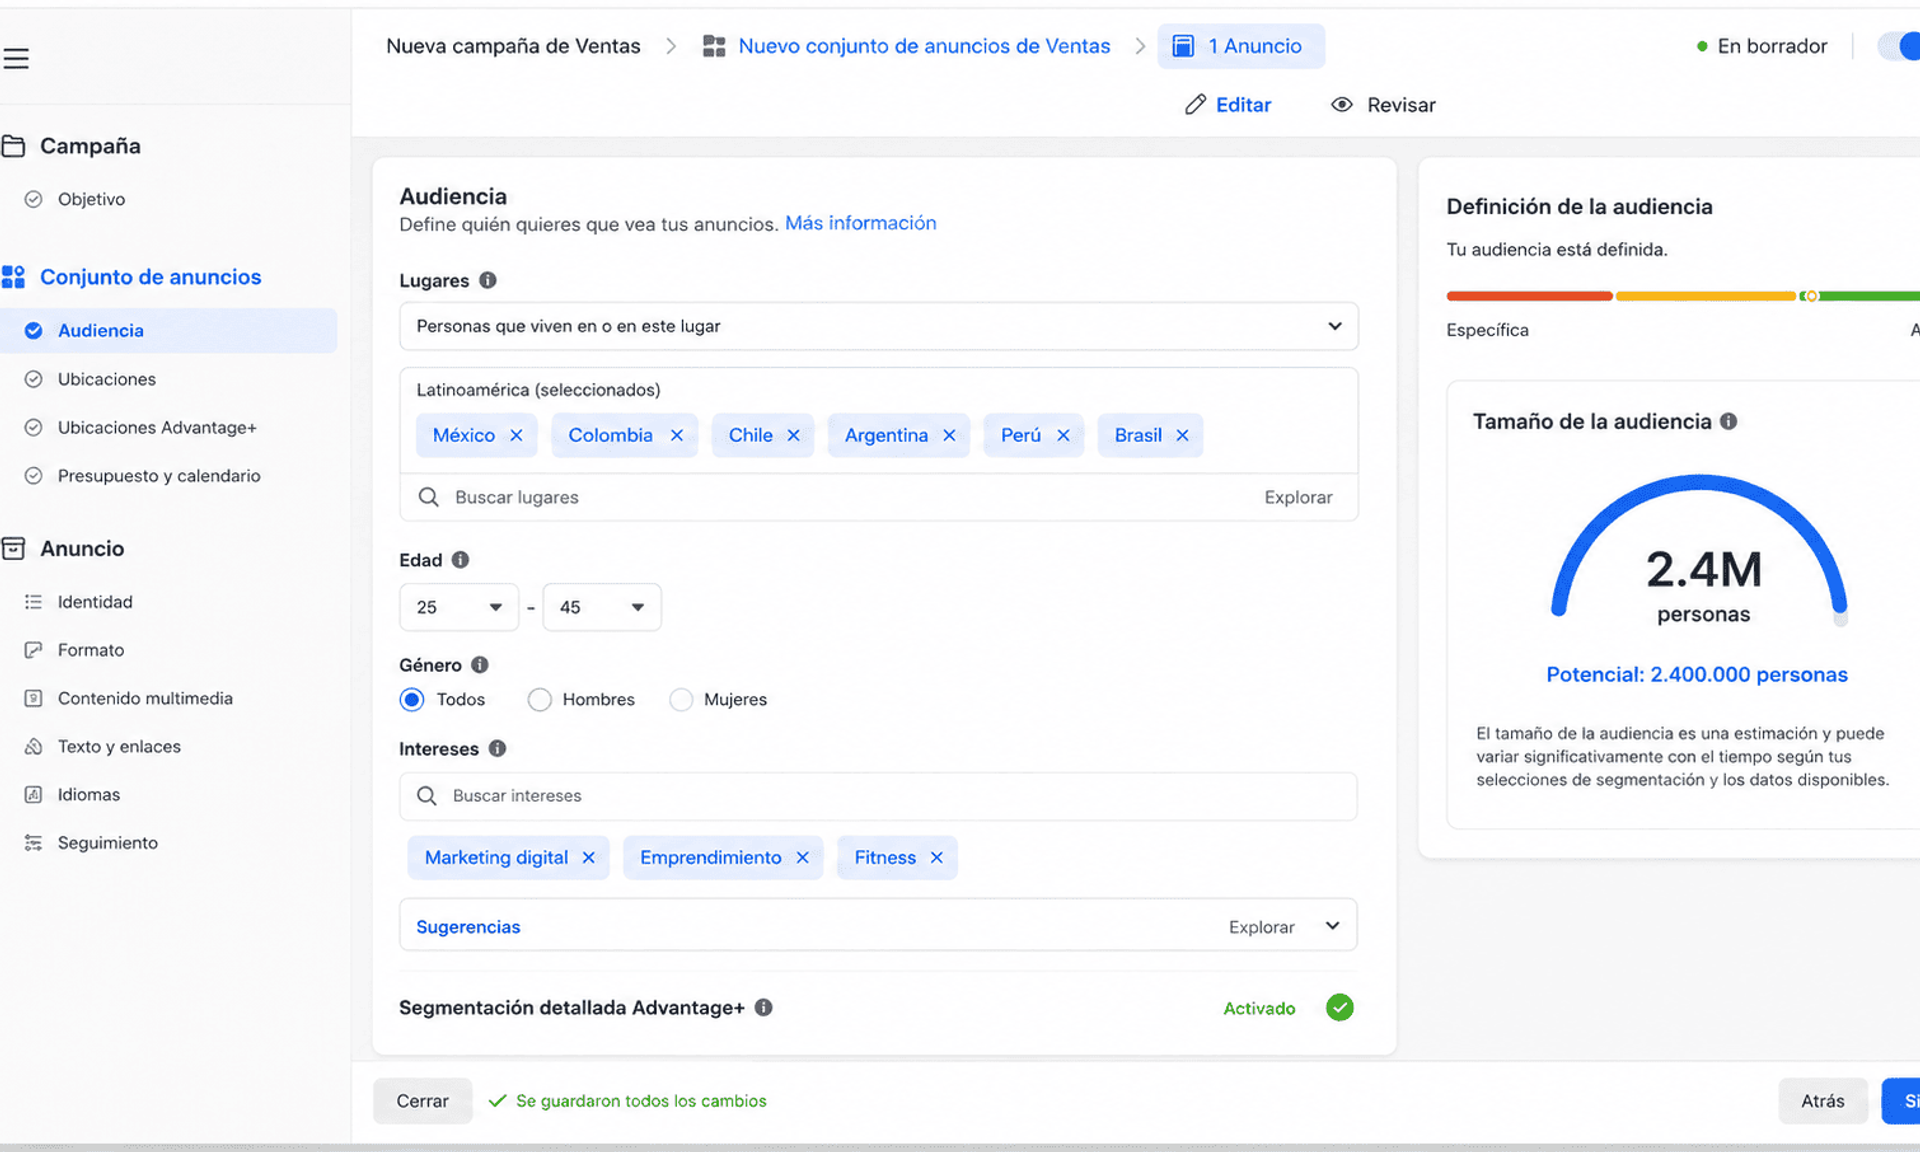Show info tooltip next to Intereses
1920x1152 pixels.
497,749
